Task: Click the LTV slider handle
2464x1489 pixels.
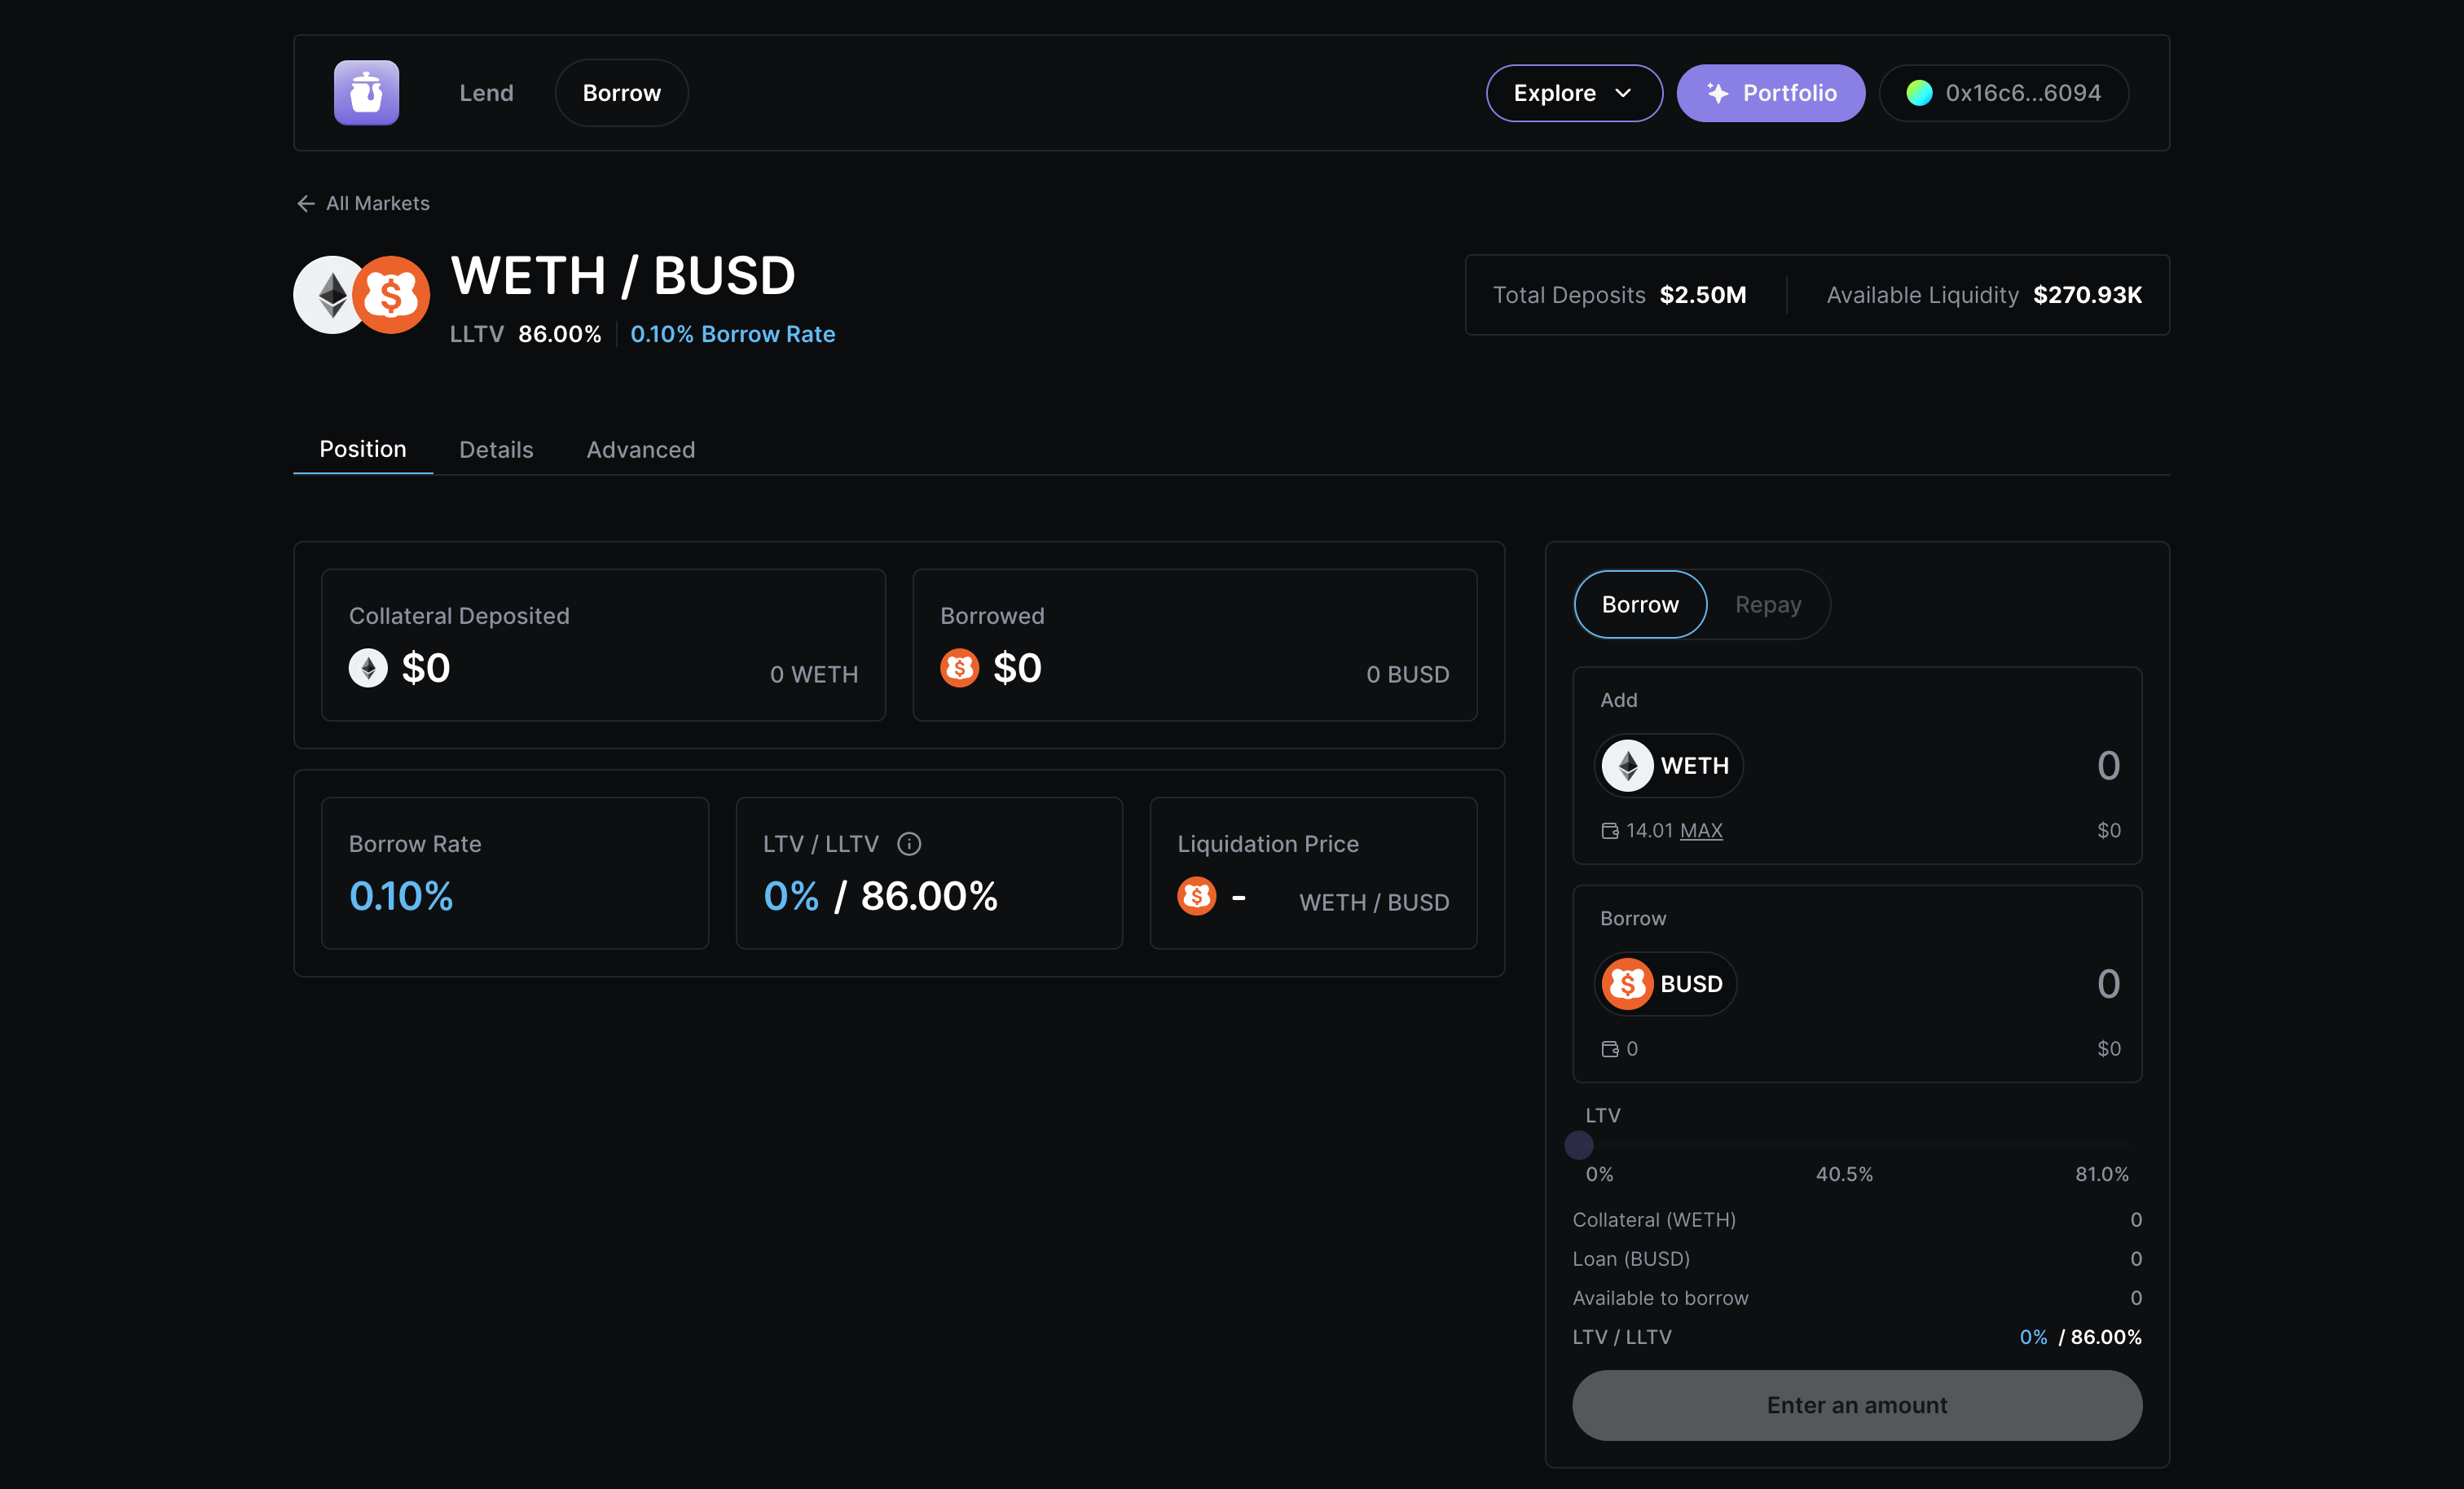Action: (x=1578, y=1145)
